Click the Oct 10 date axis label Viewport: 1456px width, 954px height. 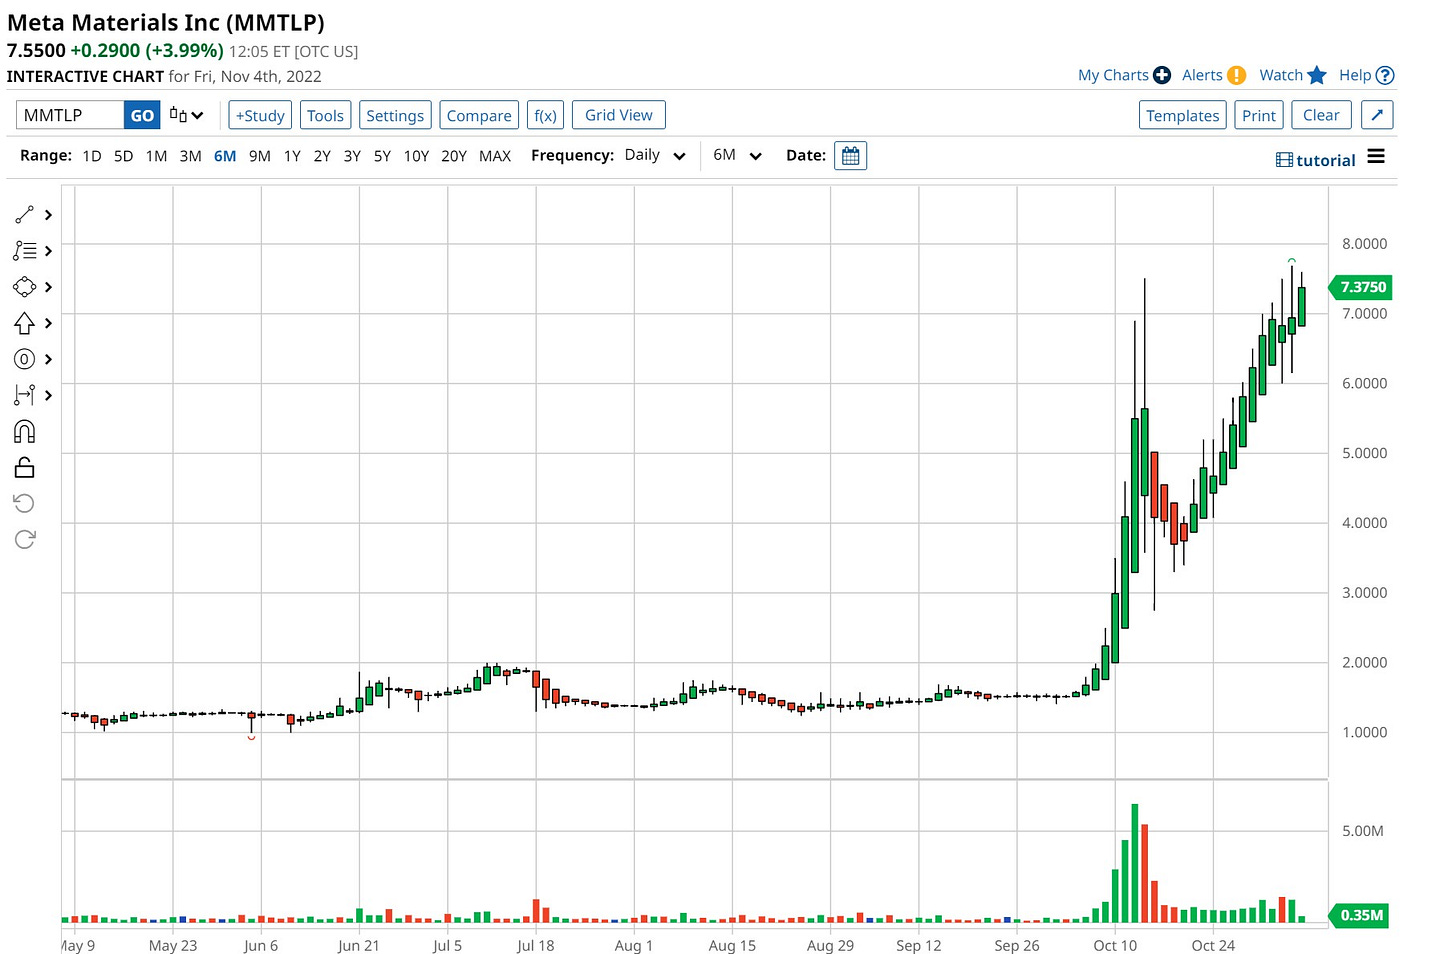click(x=1115, y=945)
